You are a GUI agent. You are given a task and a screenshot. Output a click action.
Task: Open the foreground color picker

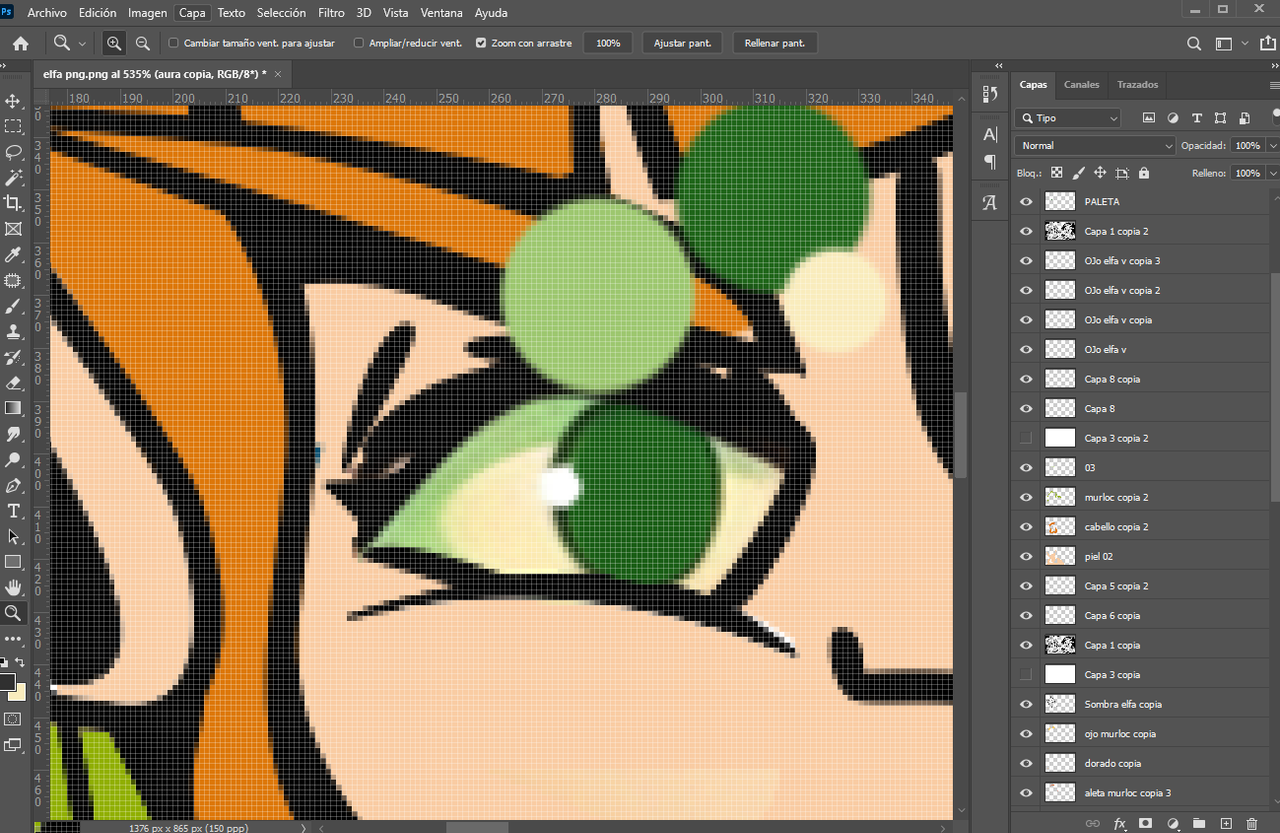[7, 683]
